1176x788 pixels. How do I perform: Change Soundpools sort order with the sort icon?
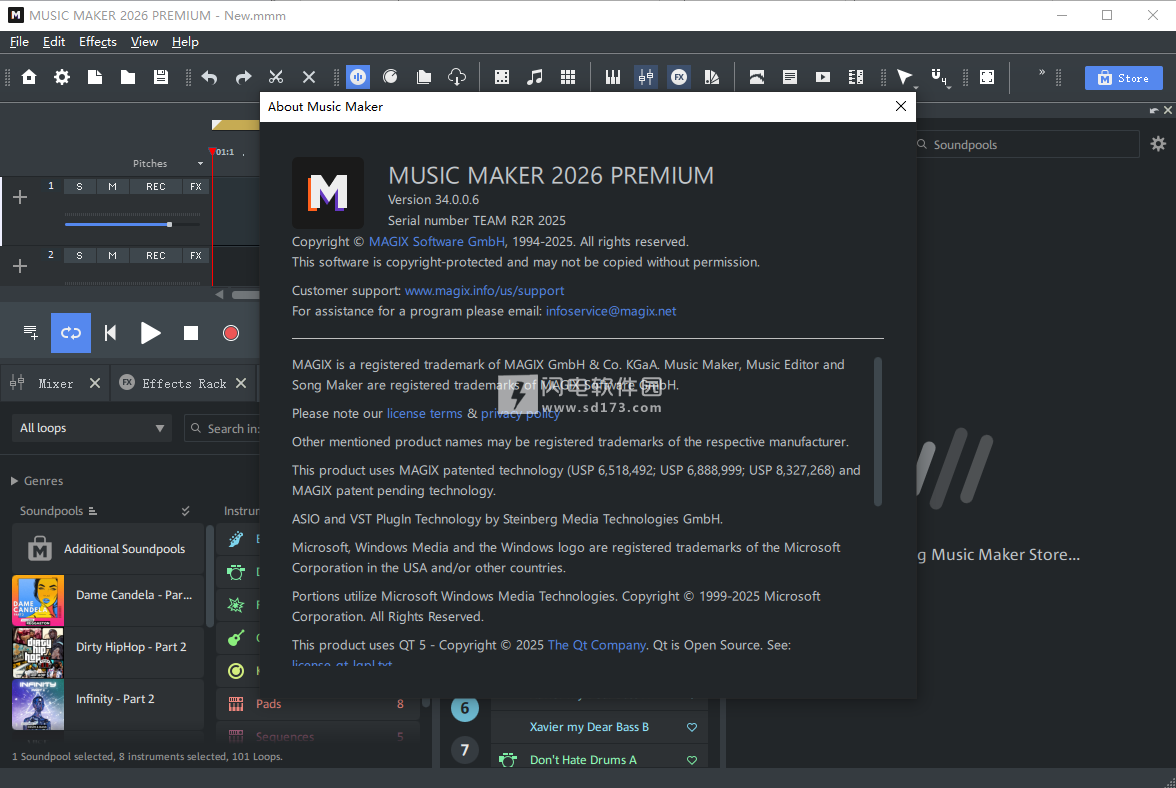pos(93,511)
